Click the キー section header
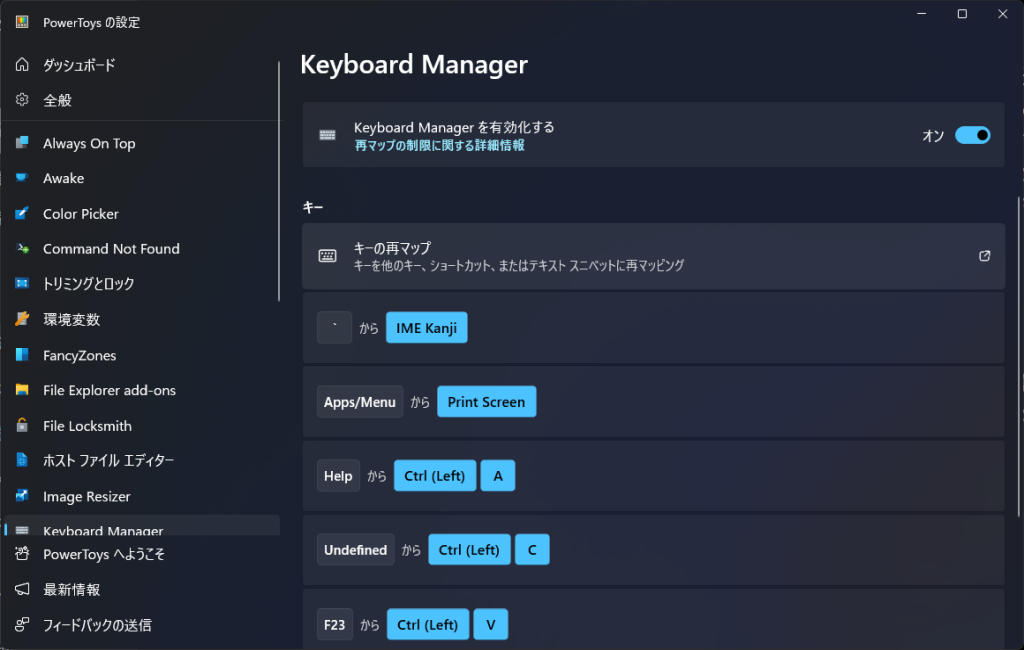 (x=313, y=207)
